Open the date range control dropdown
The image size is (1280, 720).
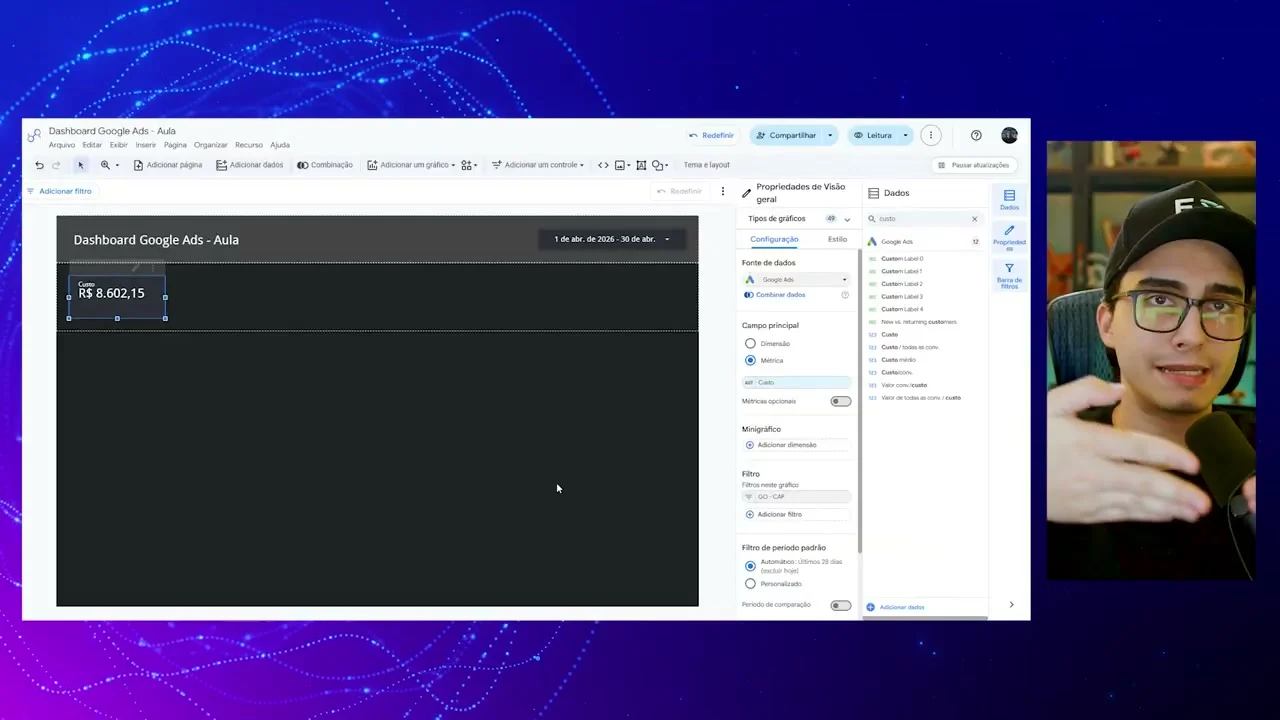[x=611, y=239]
